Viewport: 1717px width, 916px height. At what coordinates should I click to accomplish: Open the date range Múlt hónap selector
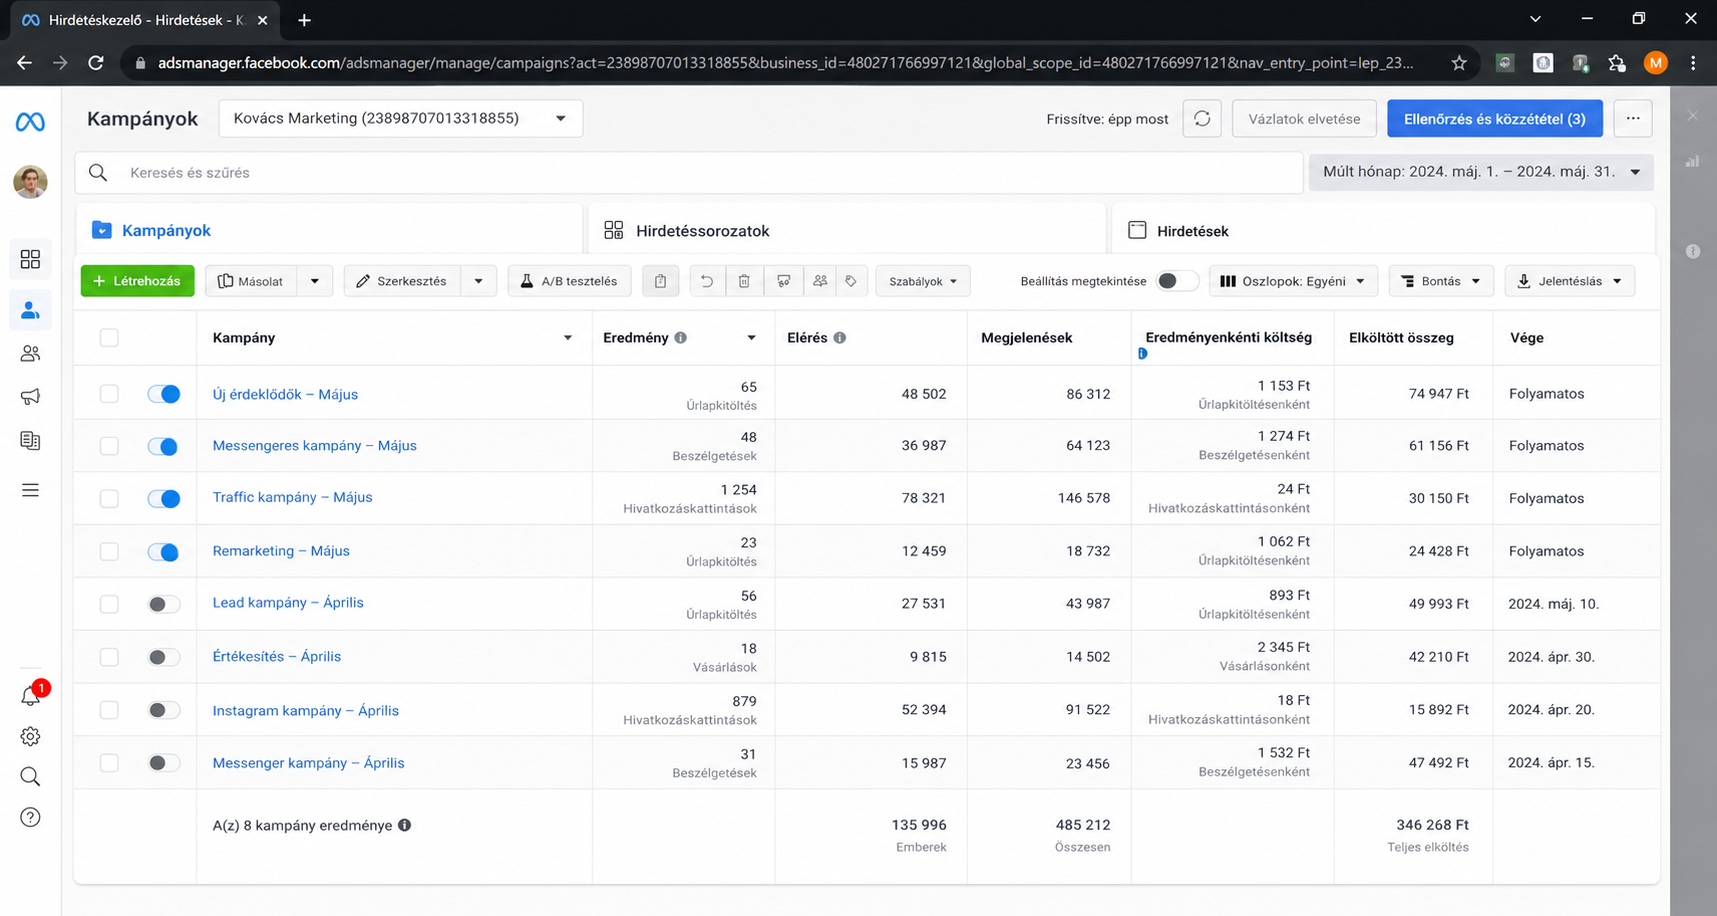(x=1481, y=172)
